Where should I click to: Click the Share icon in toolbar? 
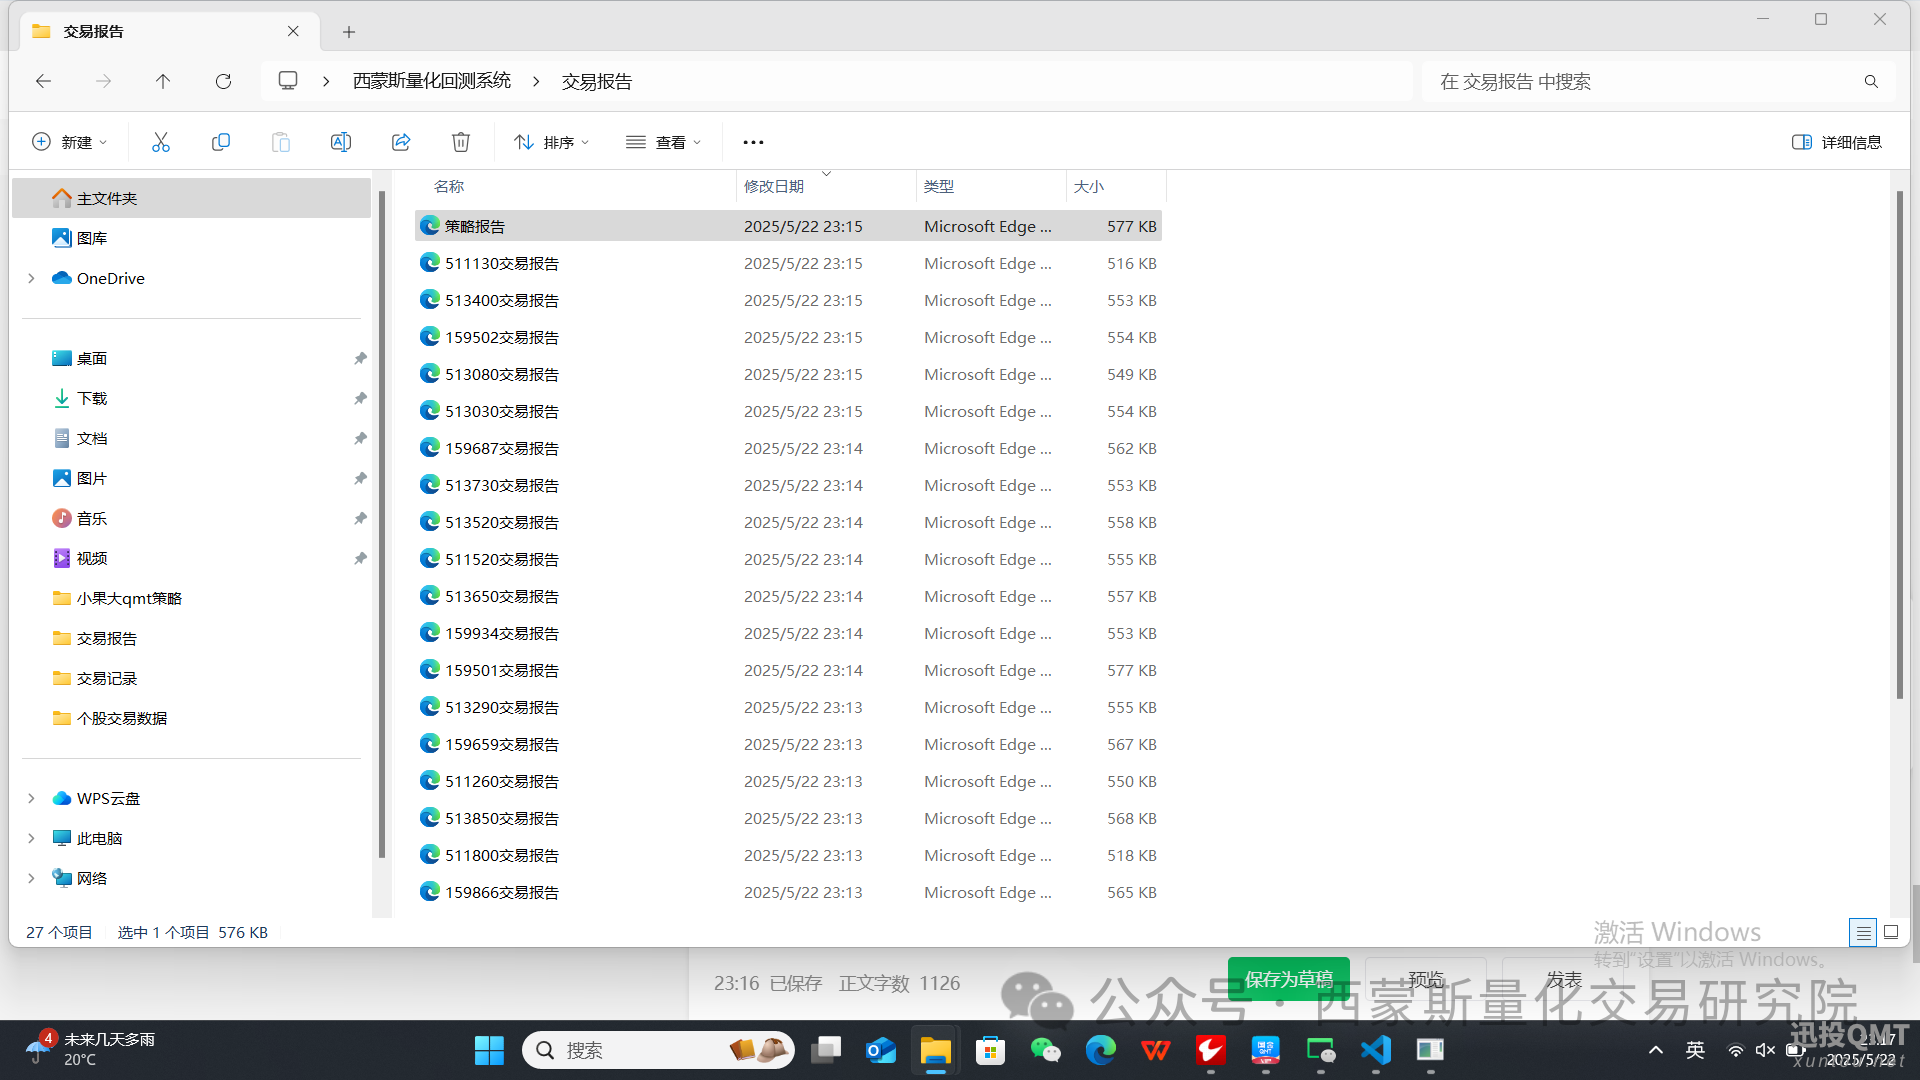tap(401, 142)
